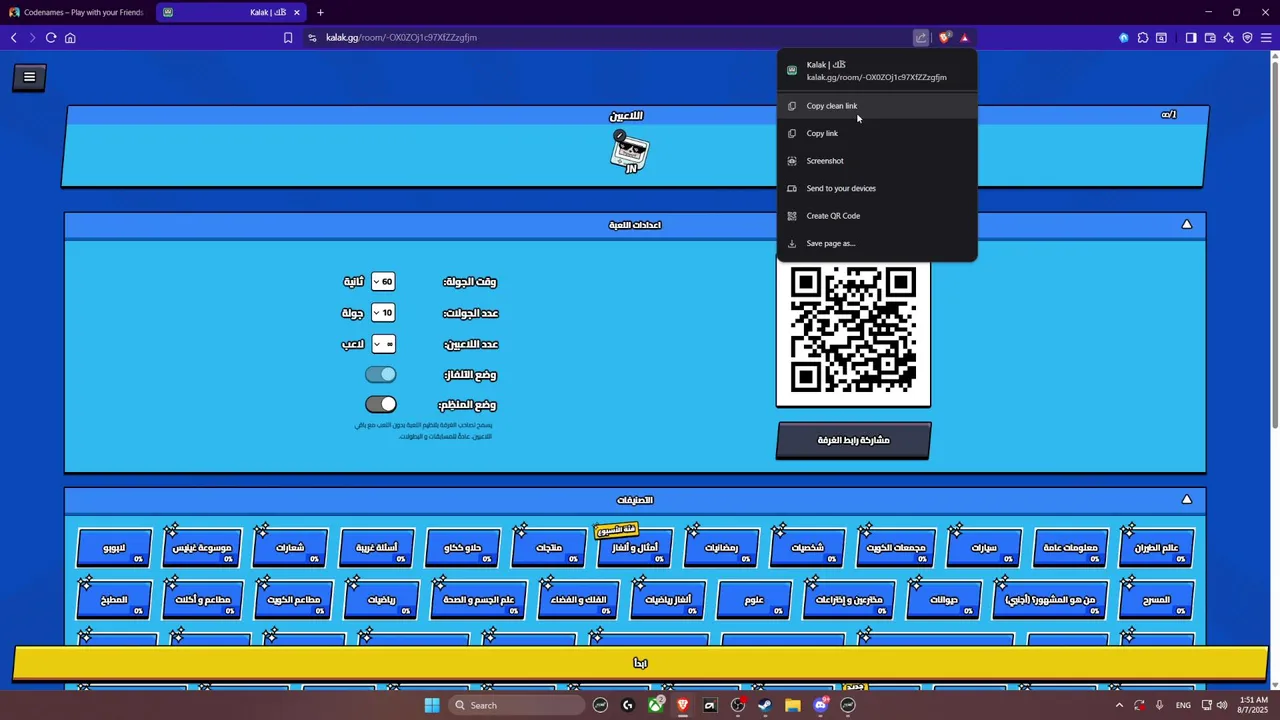The image size is (1280, 720).
Task: Open Discord from the taskbar
Action: tap(820, 705)
